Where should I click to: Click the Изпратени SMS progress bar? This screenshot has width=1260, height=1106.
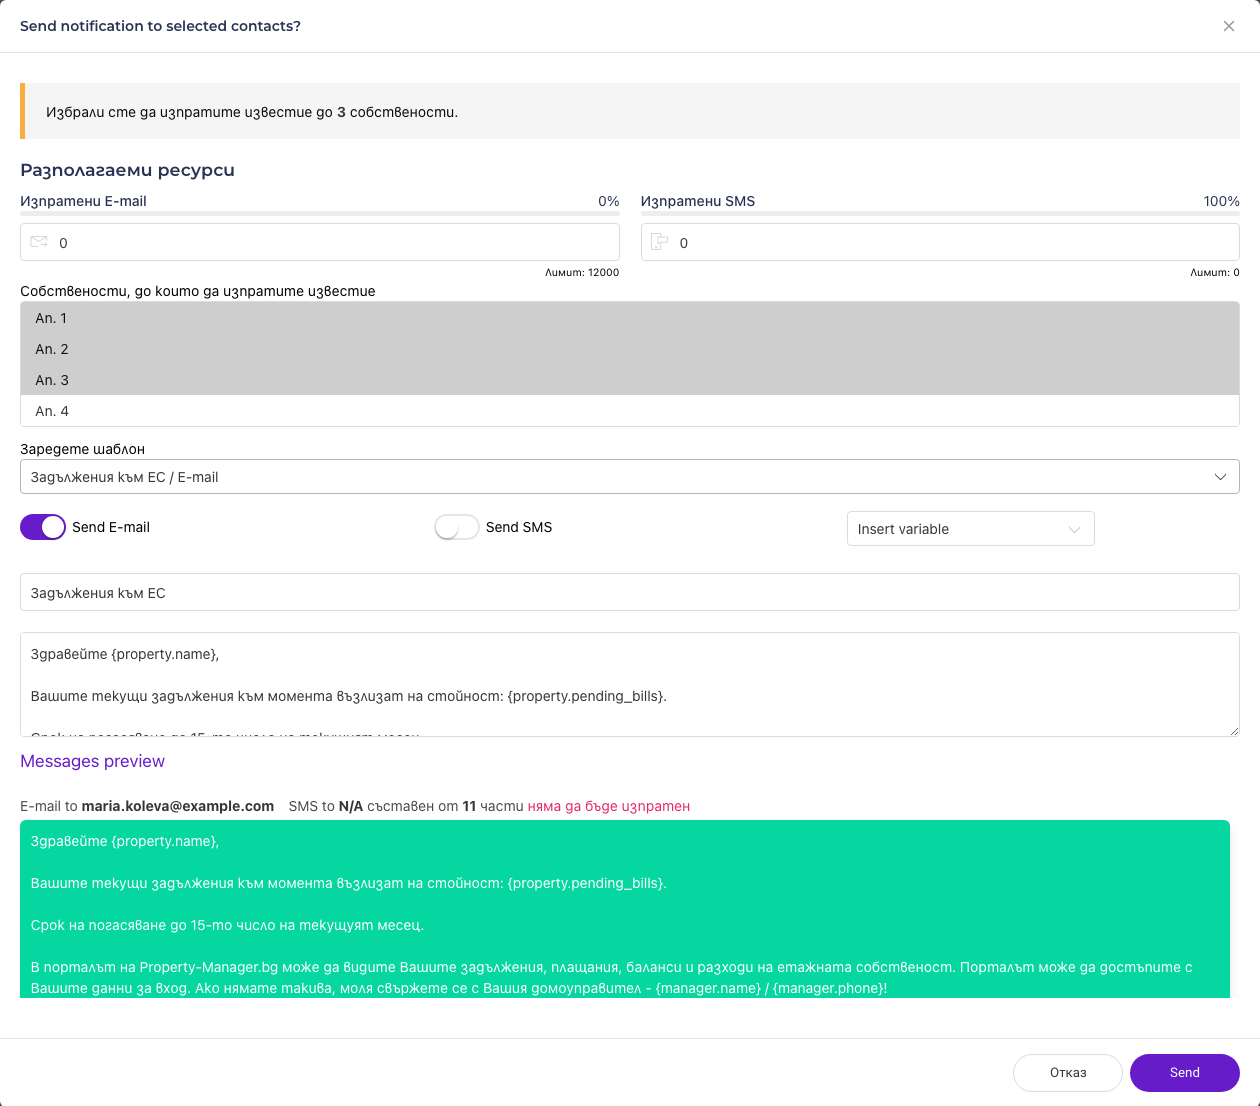940,213
